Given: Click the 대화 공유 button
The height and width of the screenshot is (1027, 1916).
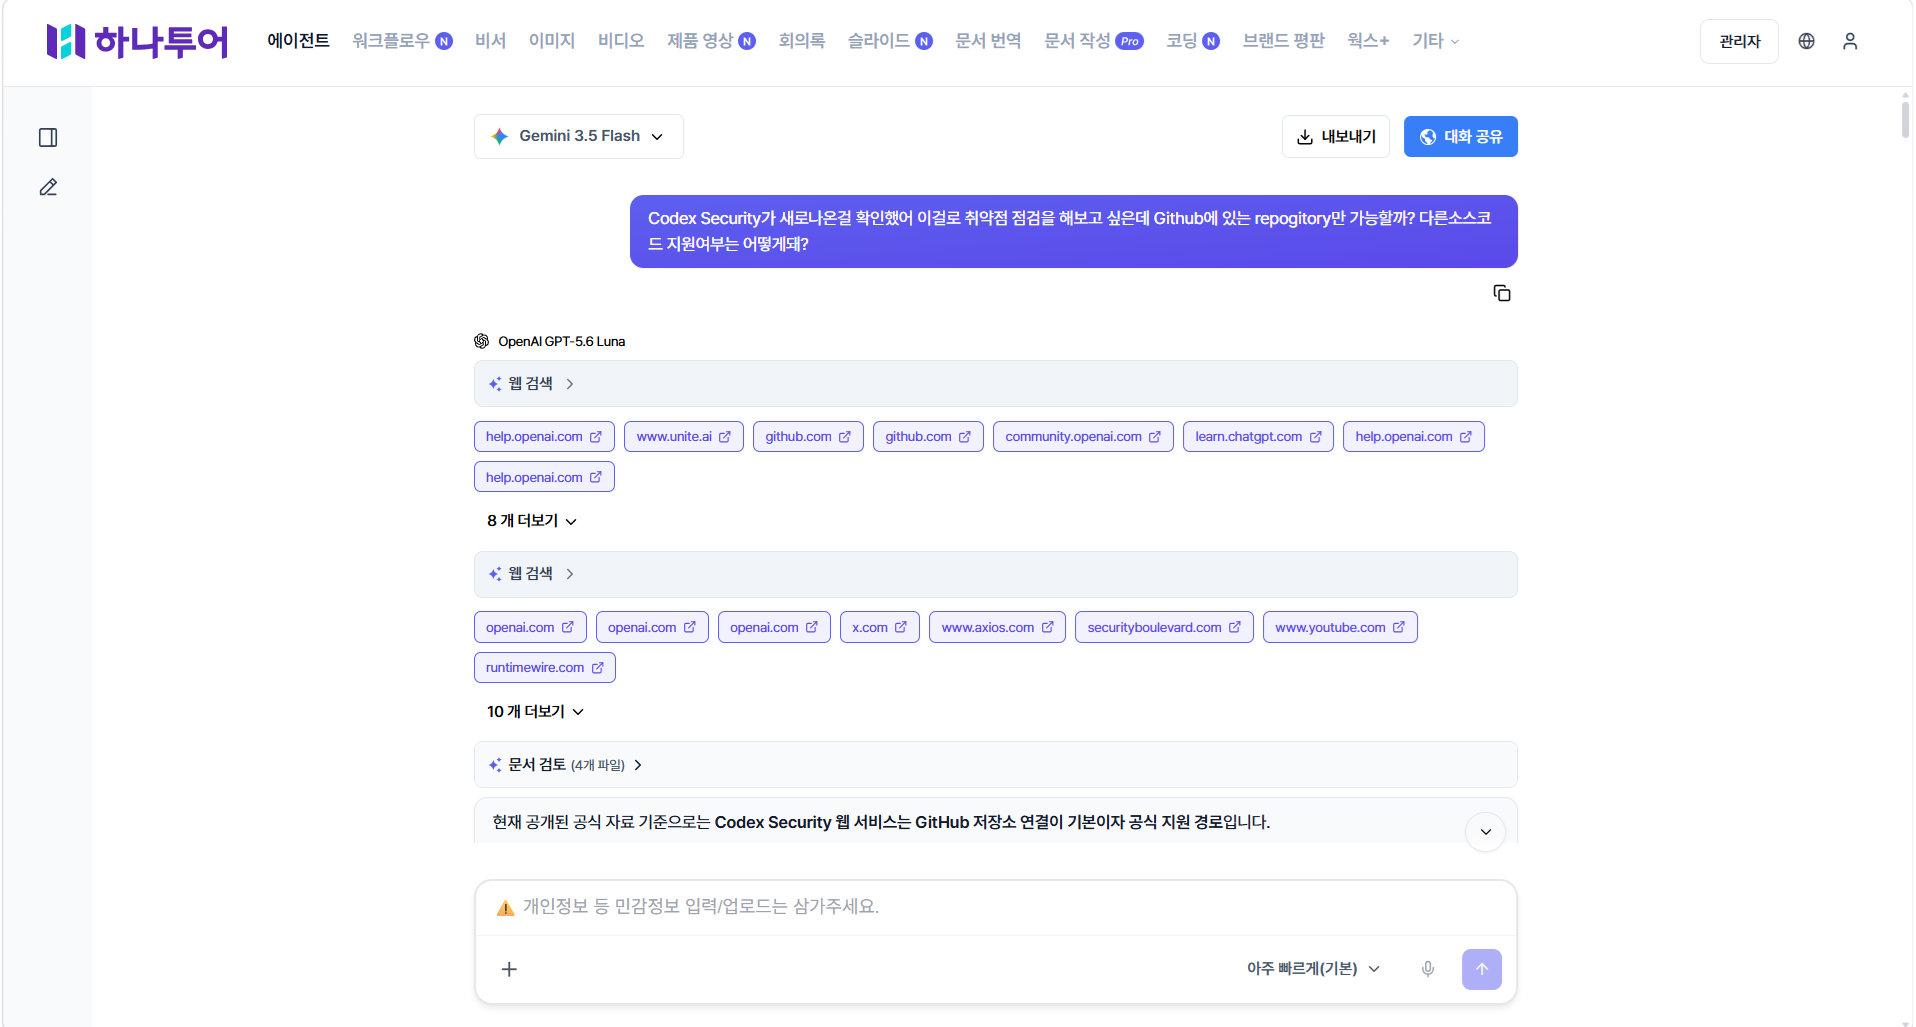Looking at the screenshot, I should [1460, 137].
